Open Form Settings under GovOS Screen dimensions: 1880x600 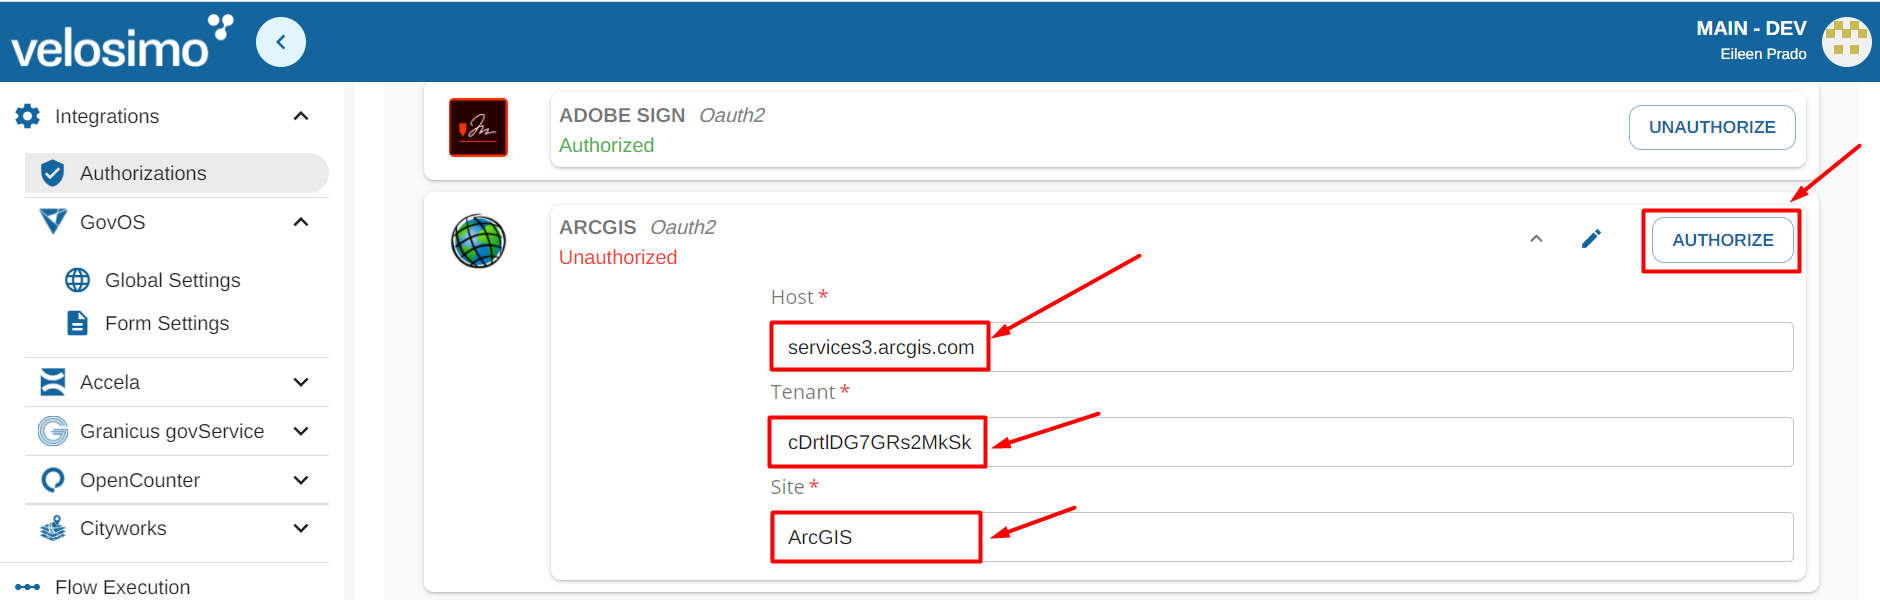click(167, 323)
